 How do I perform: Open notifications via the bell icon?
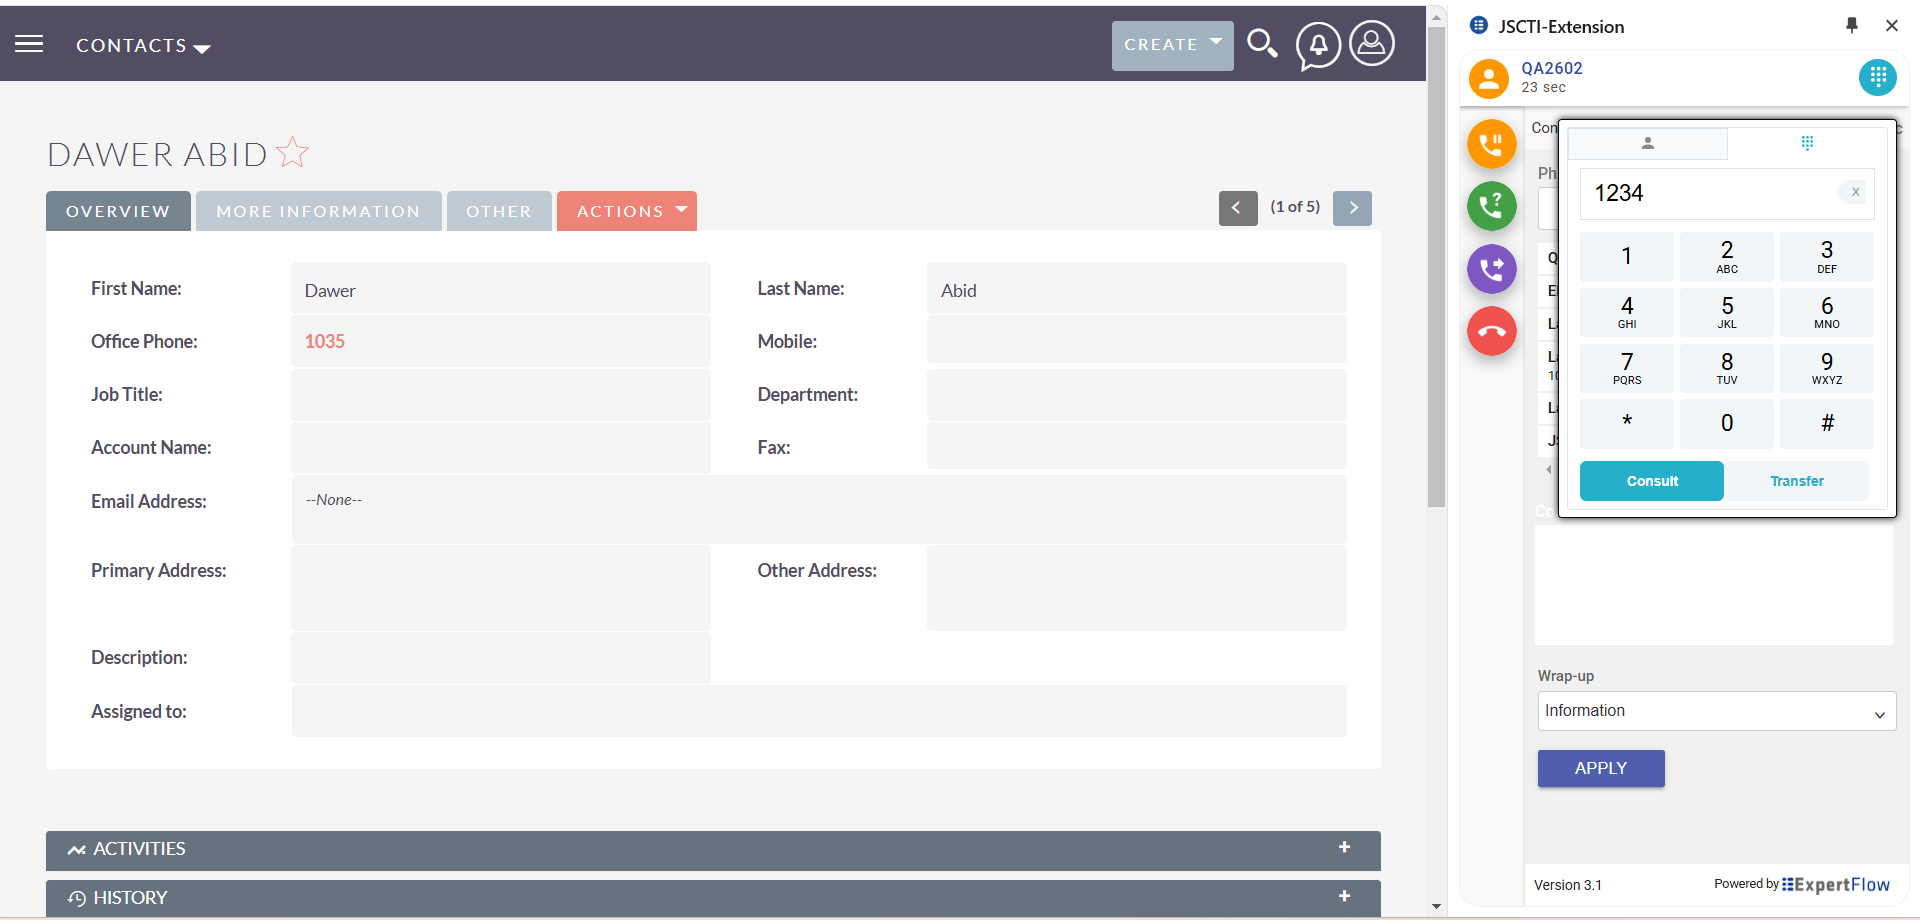click(x=1317, y=44)
